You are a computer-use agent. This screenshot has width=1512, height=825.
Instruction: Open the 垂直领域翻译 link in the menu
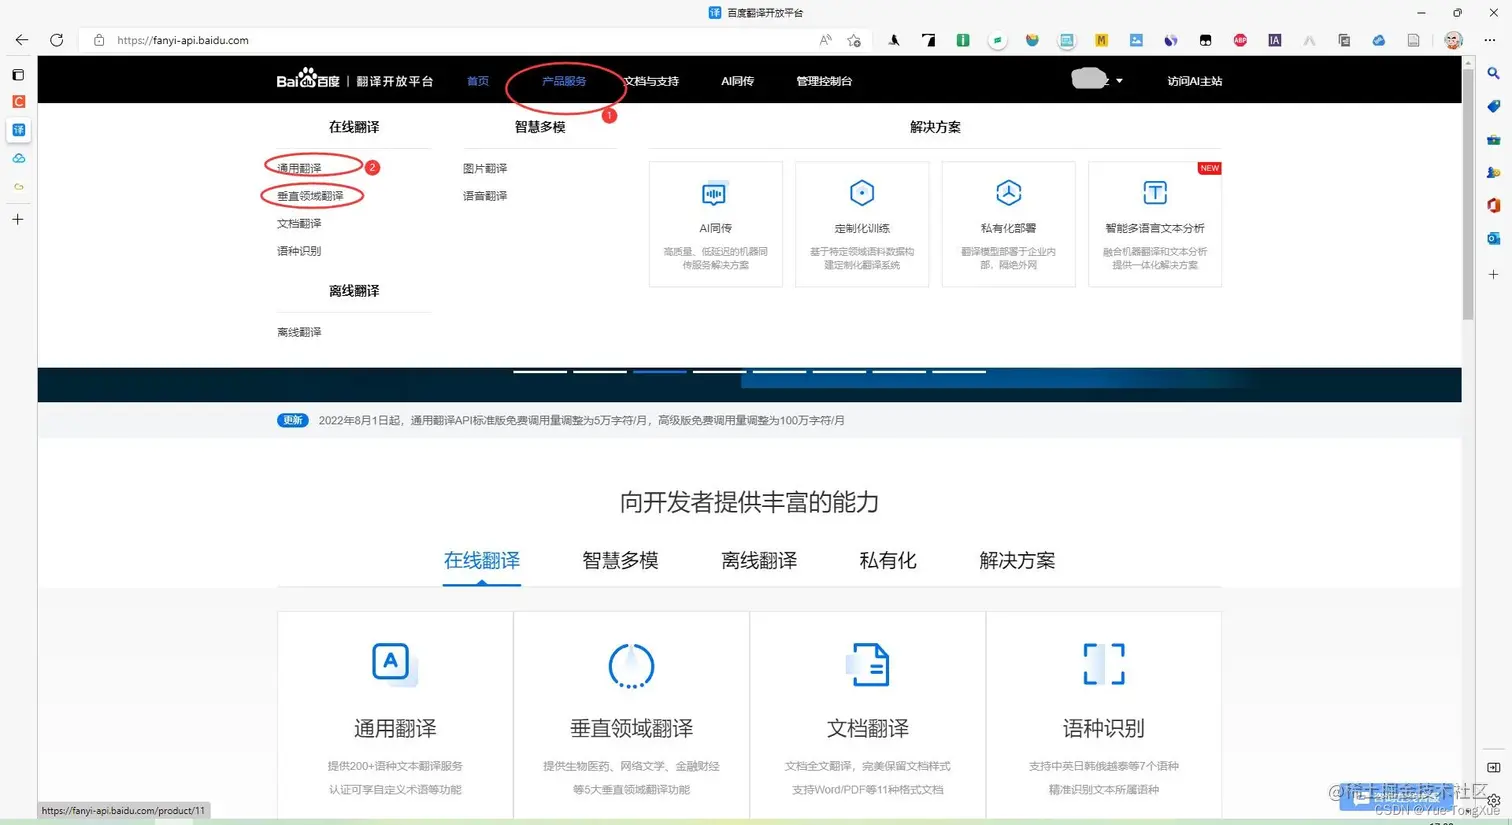click(313, 196)
